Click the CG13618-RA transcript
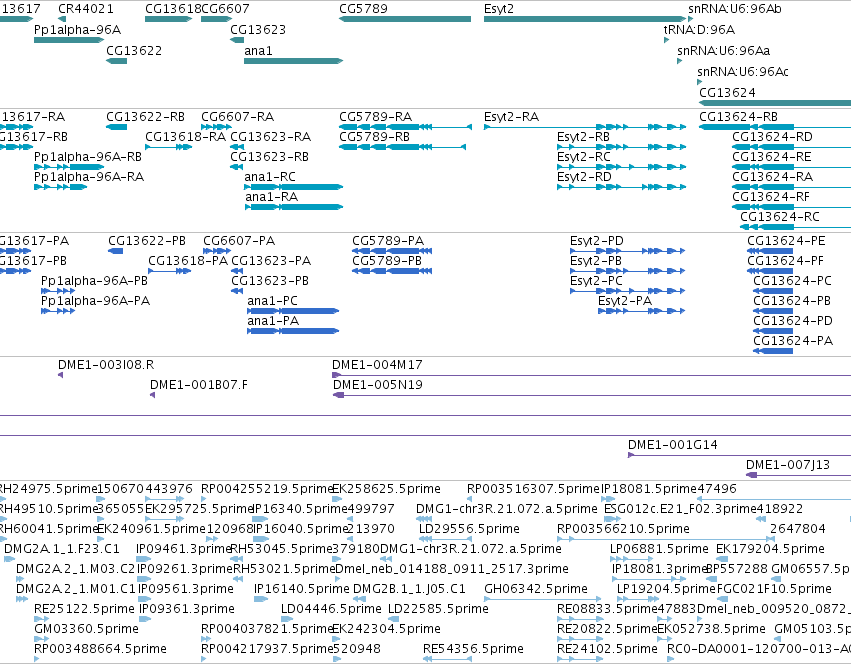The image size is (851, 664). click(x=169, y=147)
